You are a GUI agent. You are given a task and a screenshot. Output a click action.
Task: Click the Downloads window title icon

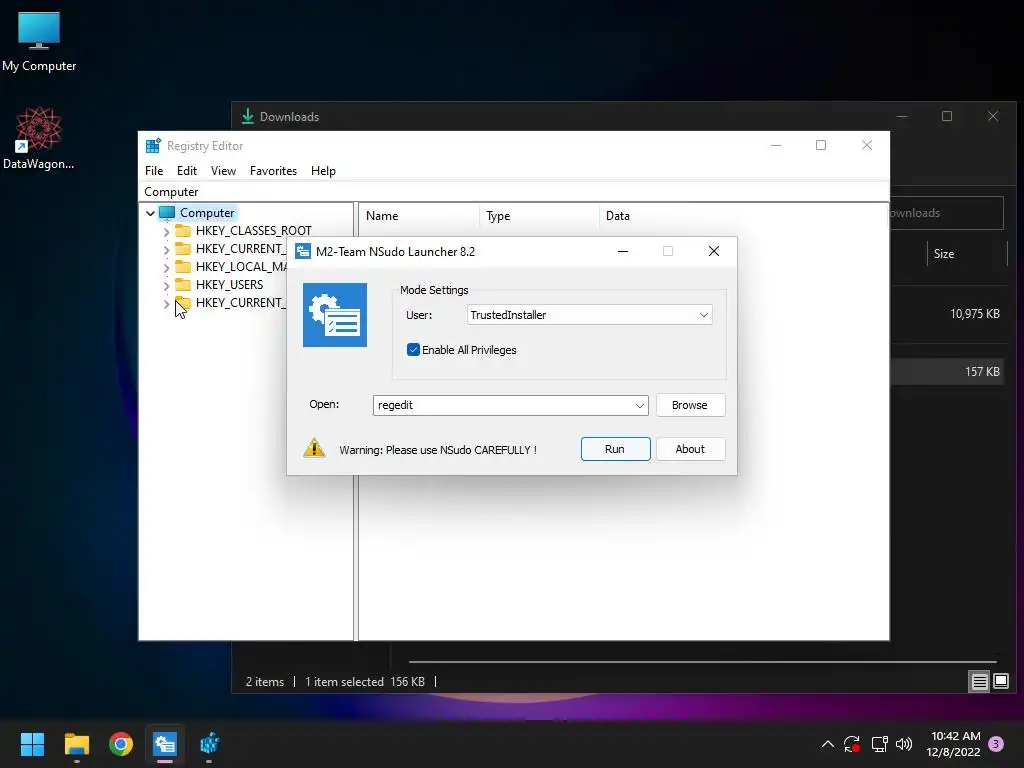(248, 116)
